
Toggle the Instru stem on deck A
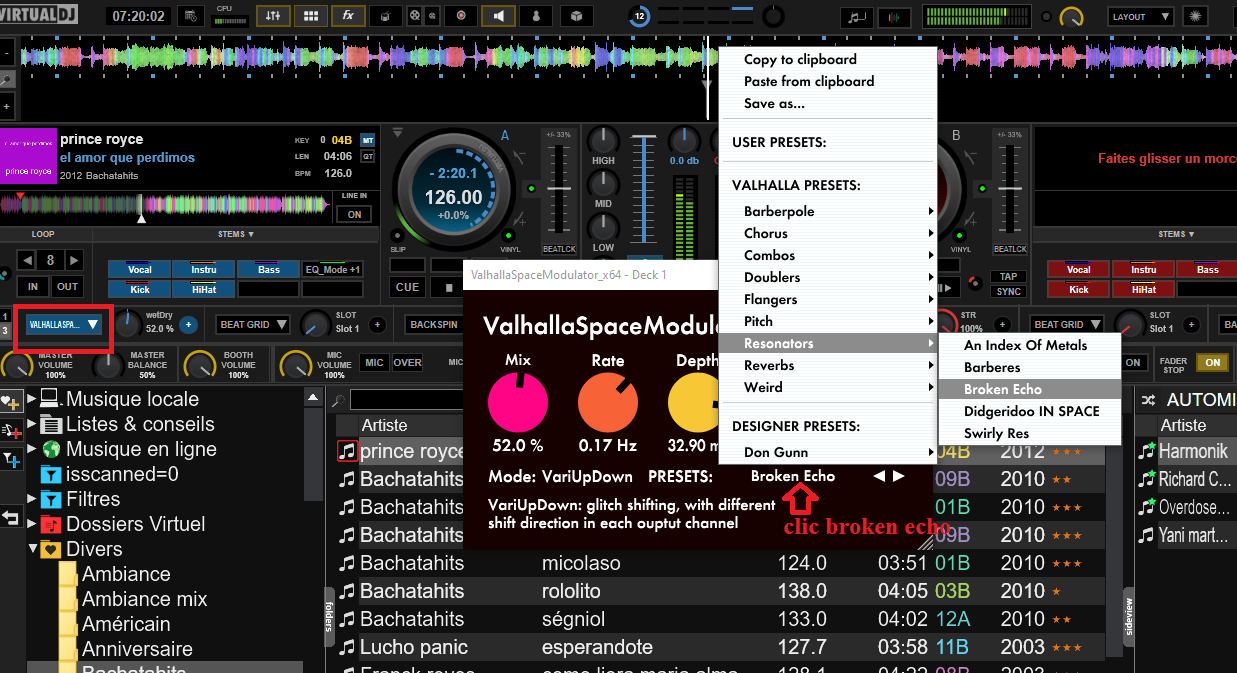point(204,269)
